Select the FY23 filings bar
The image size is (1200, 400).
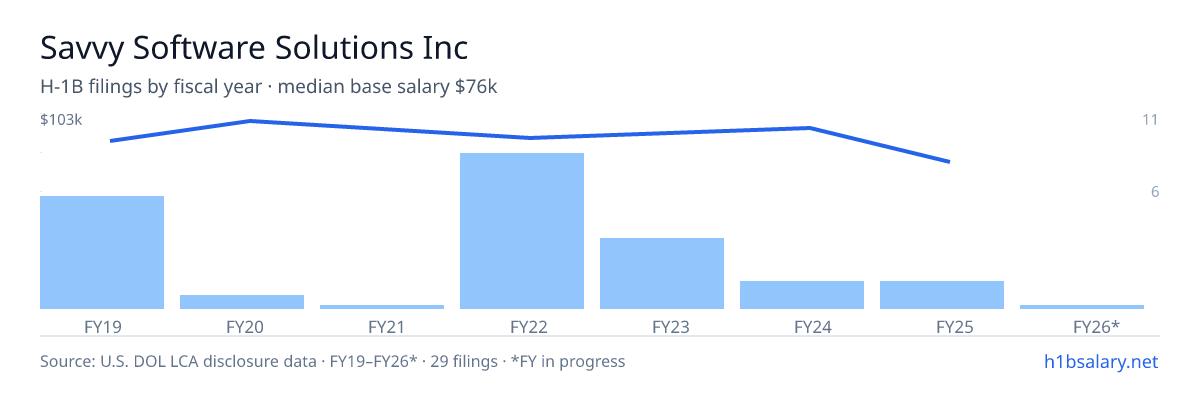click(x=662, y=273)
